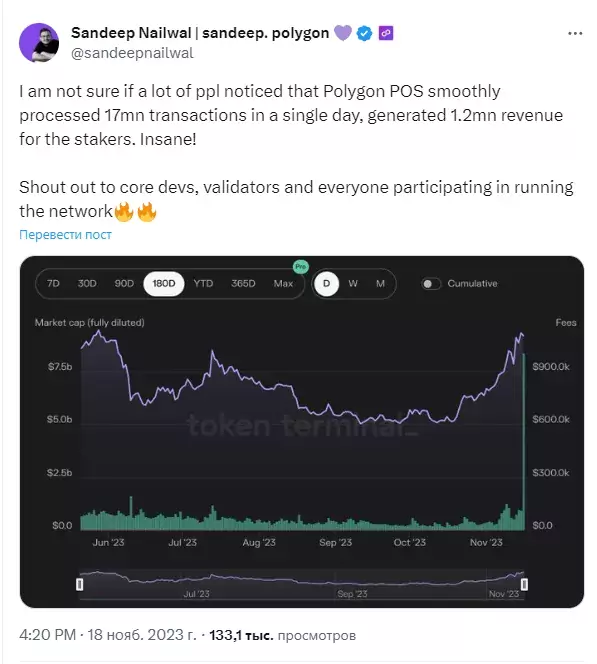597x664 pixels.
Task: Click the Перевести пост translate link
Action: click(x=65, y=235)
